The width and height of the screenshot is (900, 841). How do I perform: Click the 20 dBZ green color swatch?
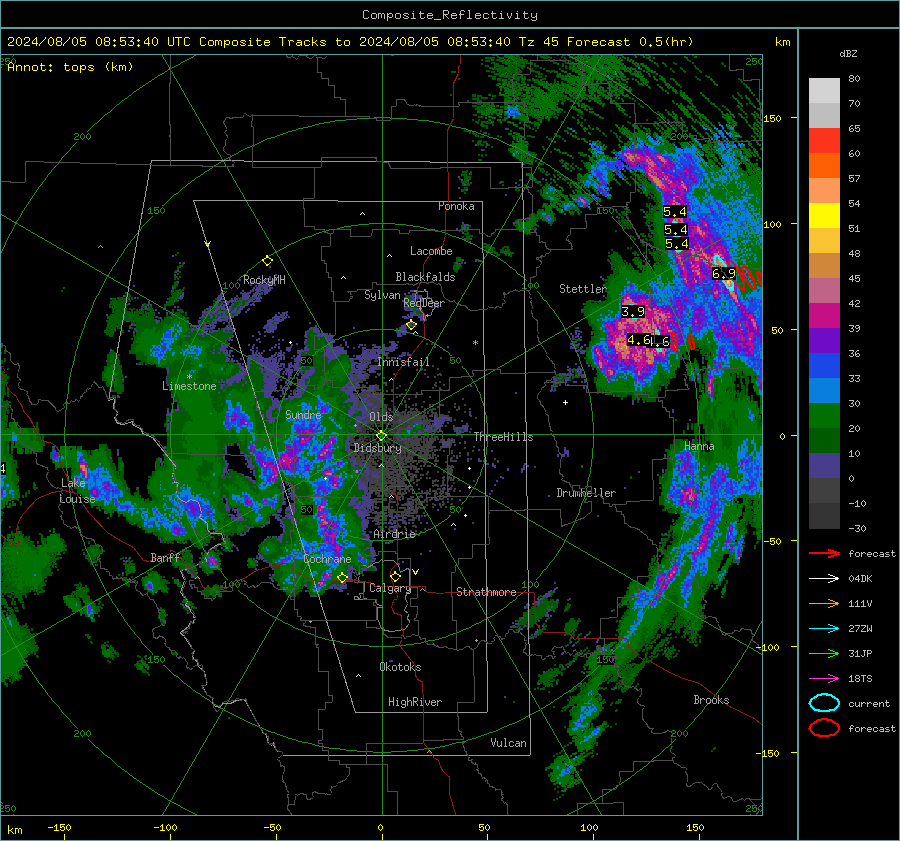click(824, 440)
